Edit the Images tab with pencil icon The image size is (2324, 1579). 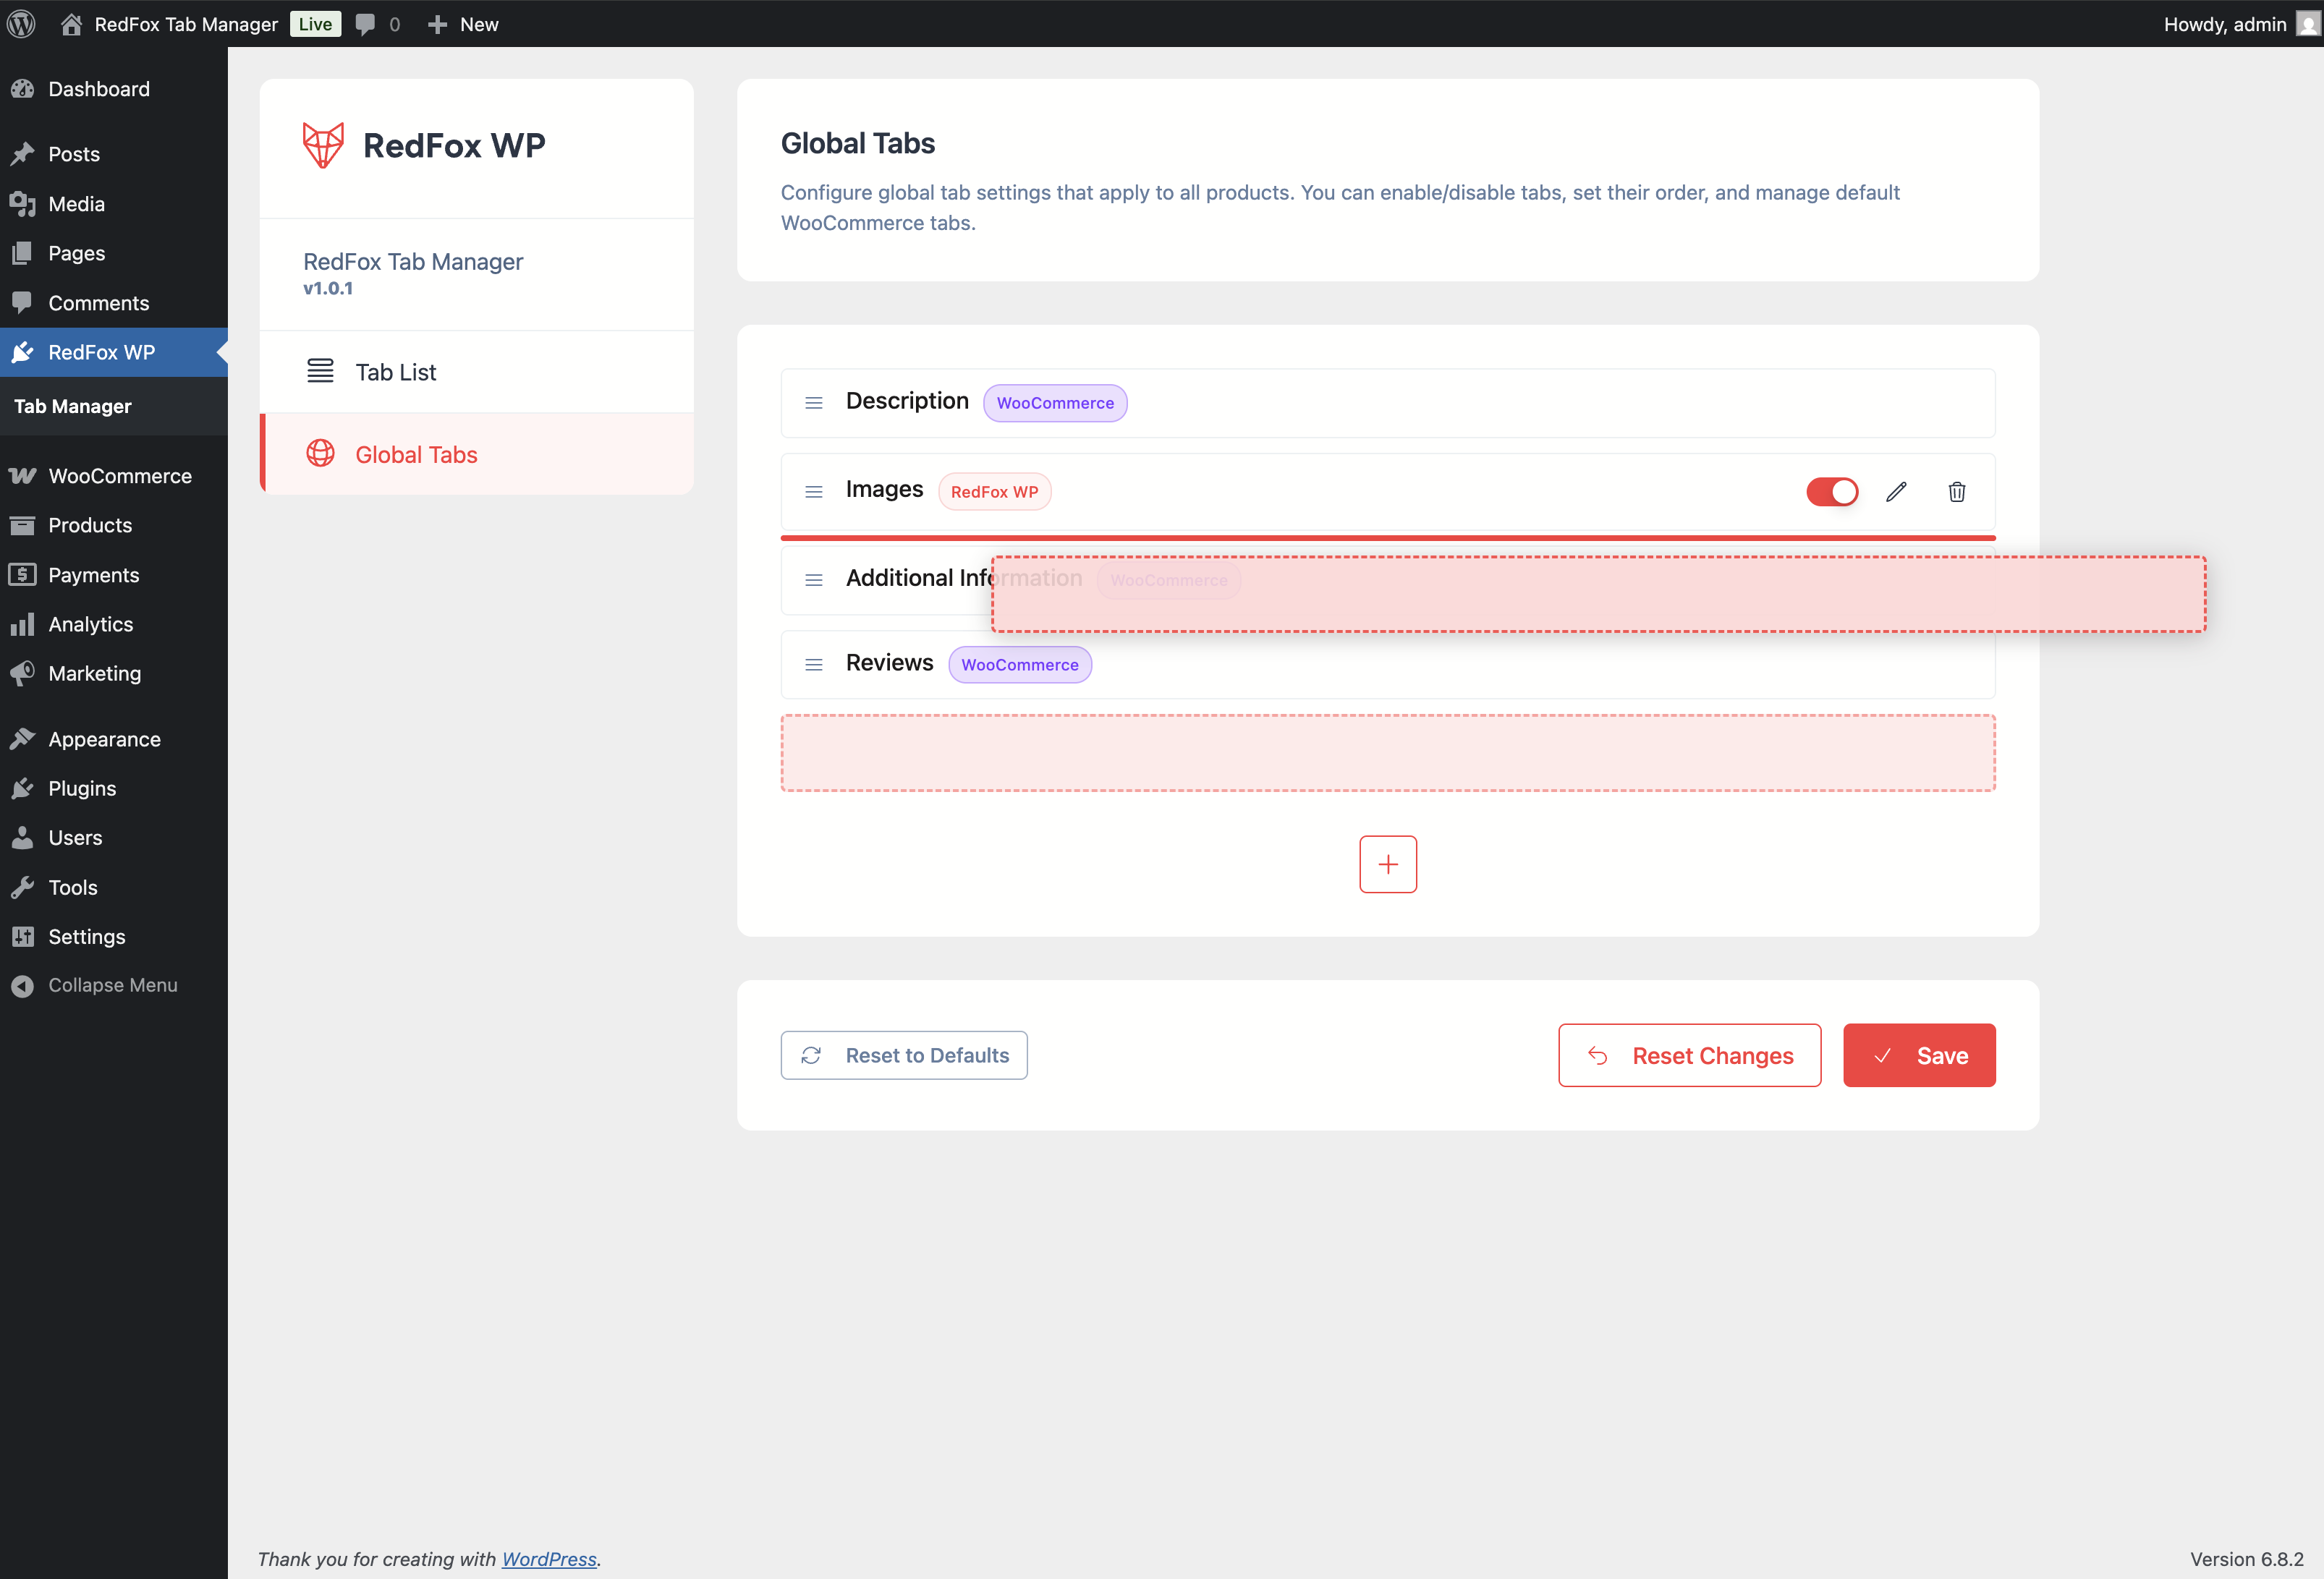tap(1897, 492)
